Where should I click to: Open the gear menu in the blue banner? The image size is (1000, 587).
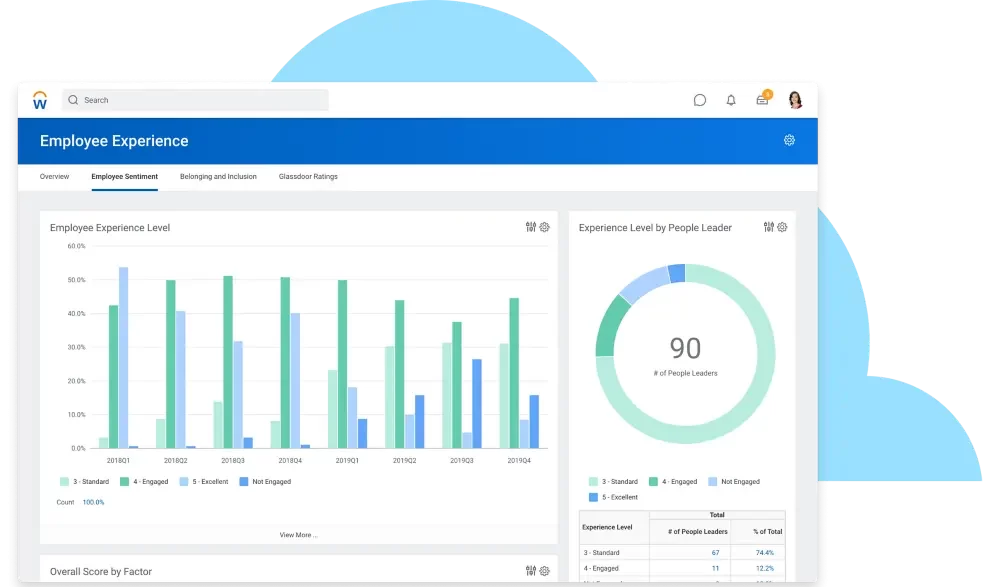click(789, 140)
